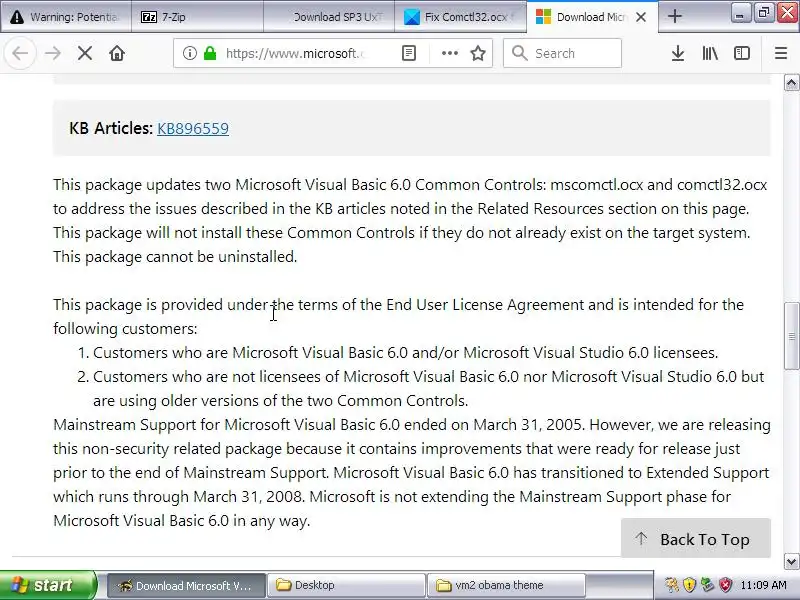This screenshot has height=600, width=800.
Task: Open the downloads panel
Action: [x=678, y=53]
